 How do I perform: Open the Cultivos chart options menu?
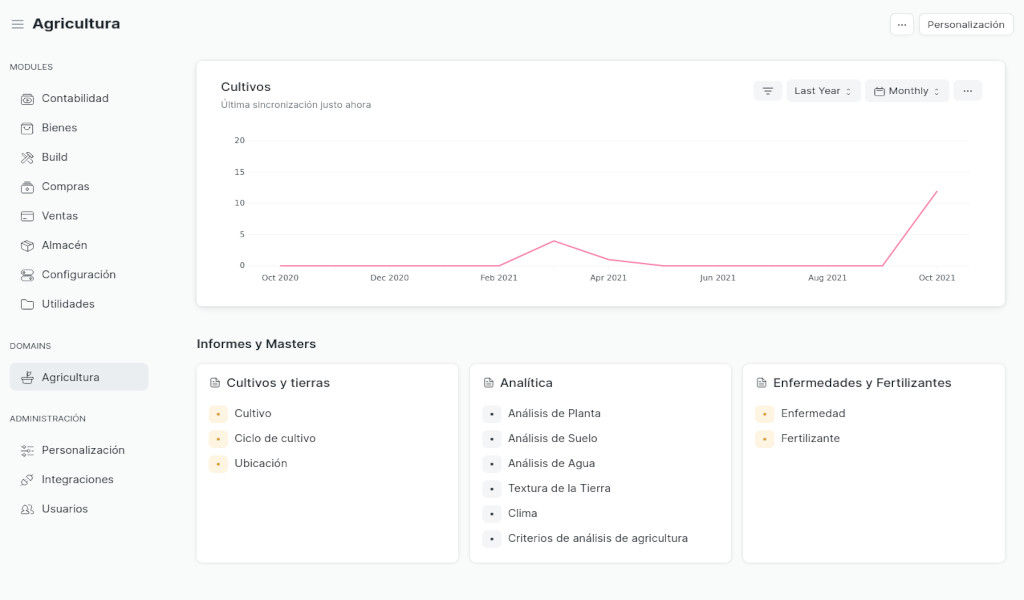[967, 91]
